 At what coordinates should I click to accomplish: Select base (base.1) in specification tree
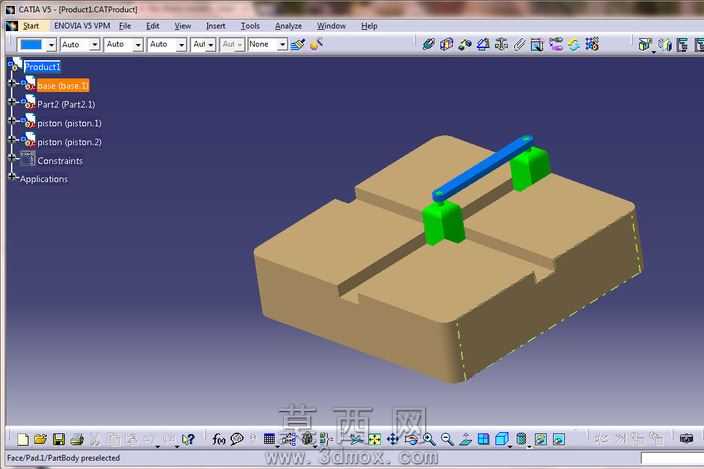point(63,85)
